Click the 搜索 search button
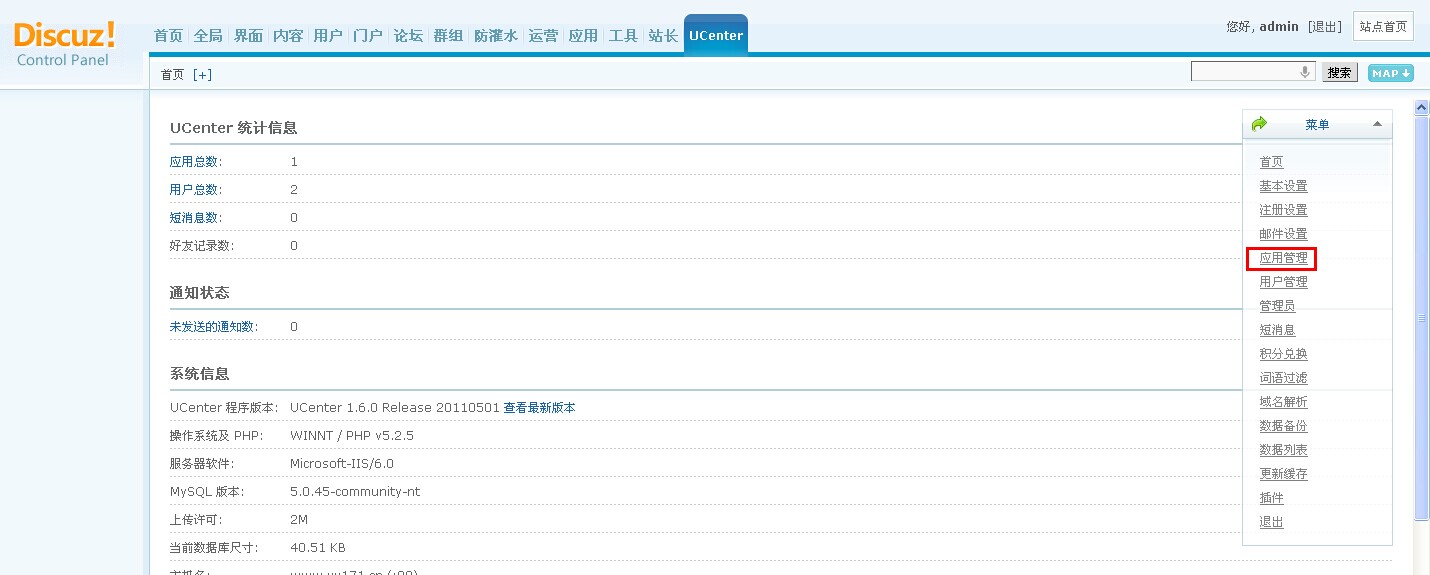1430x575 pixels. 1340,73
